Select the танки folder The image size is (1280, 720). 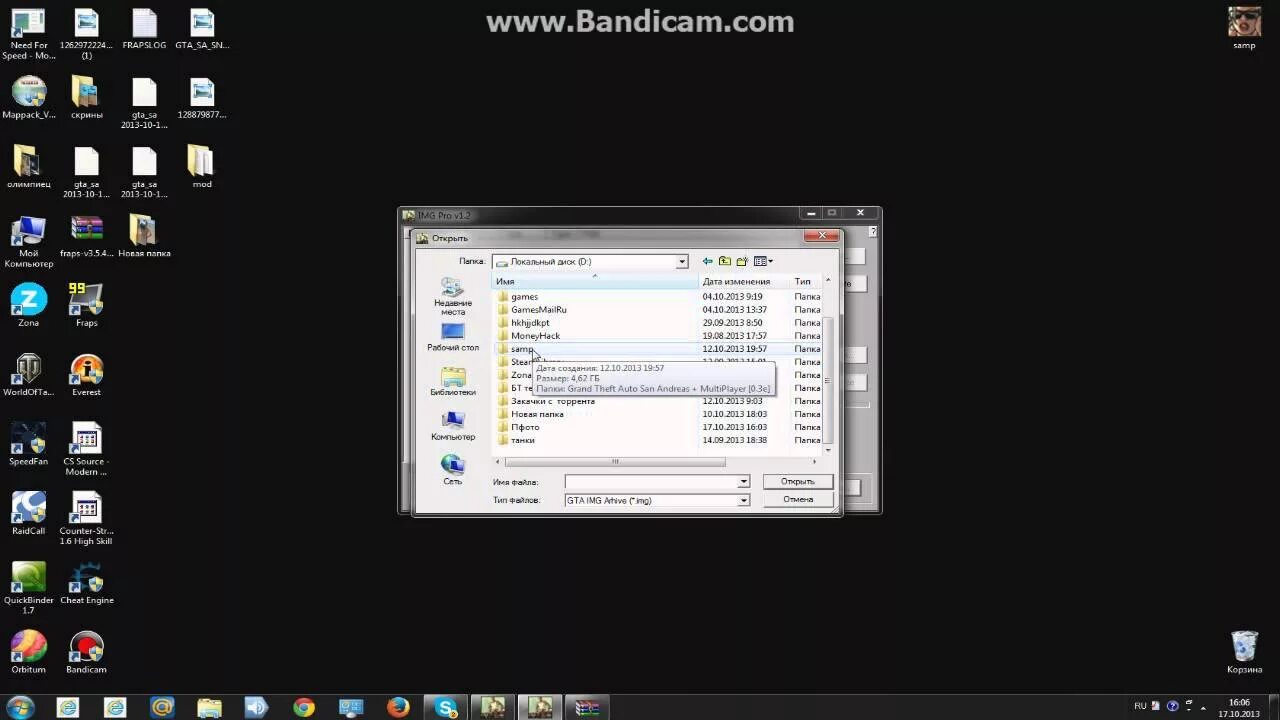click(522, 440)
